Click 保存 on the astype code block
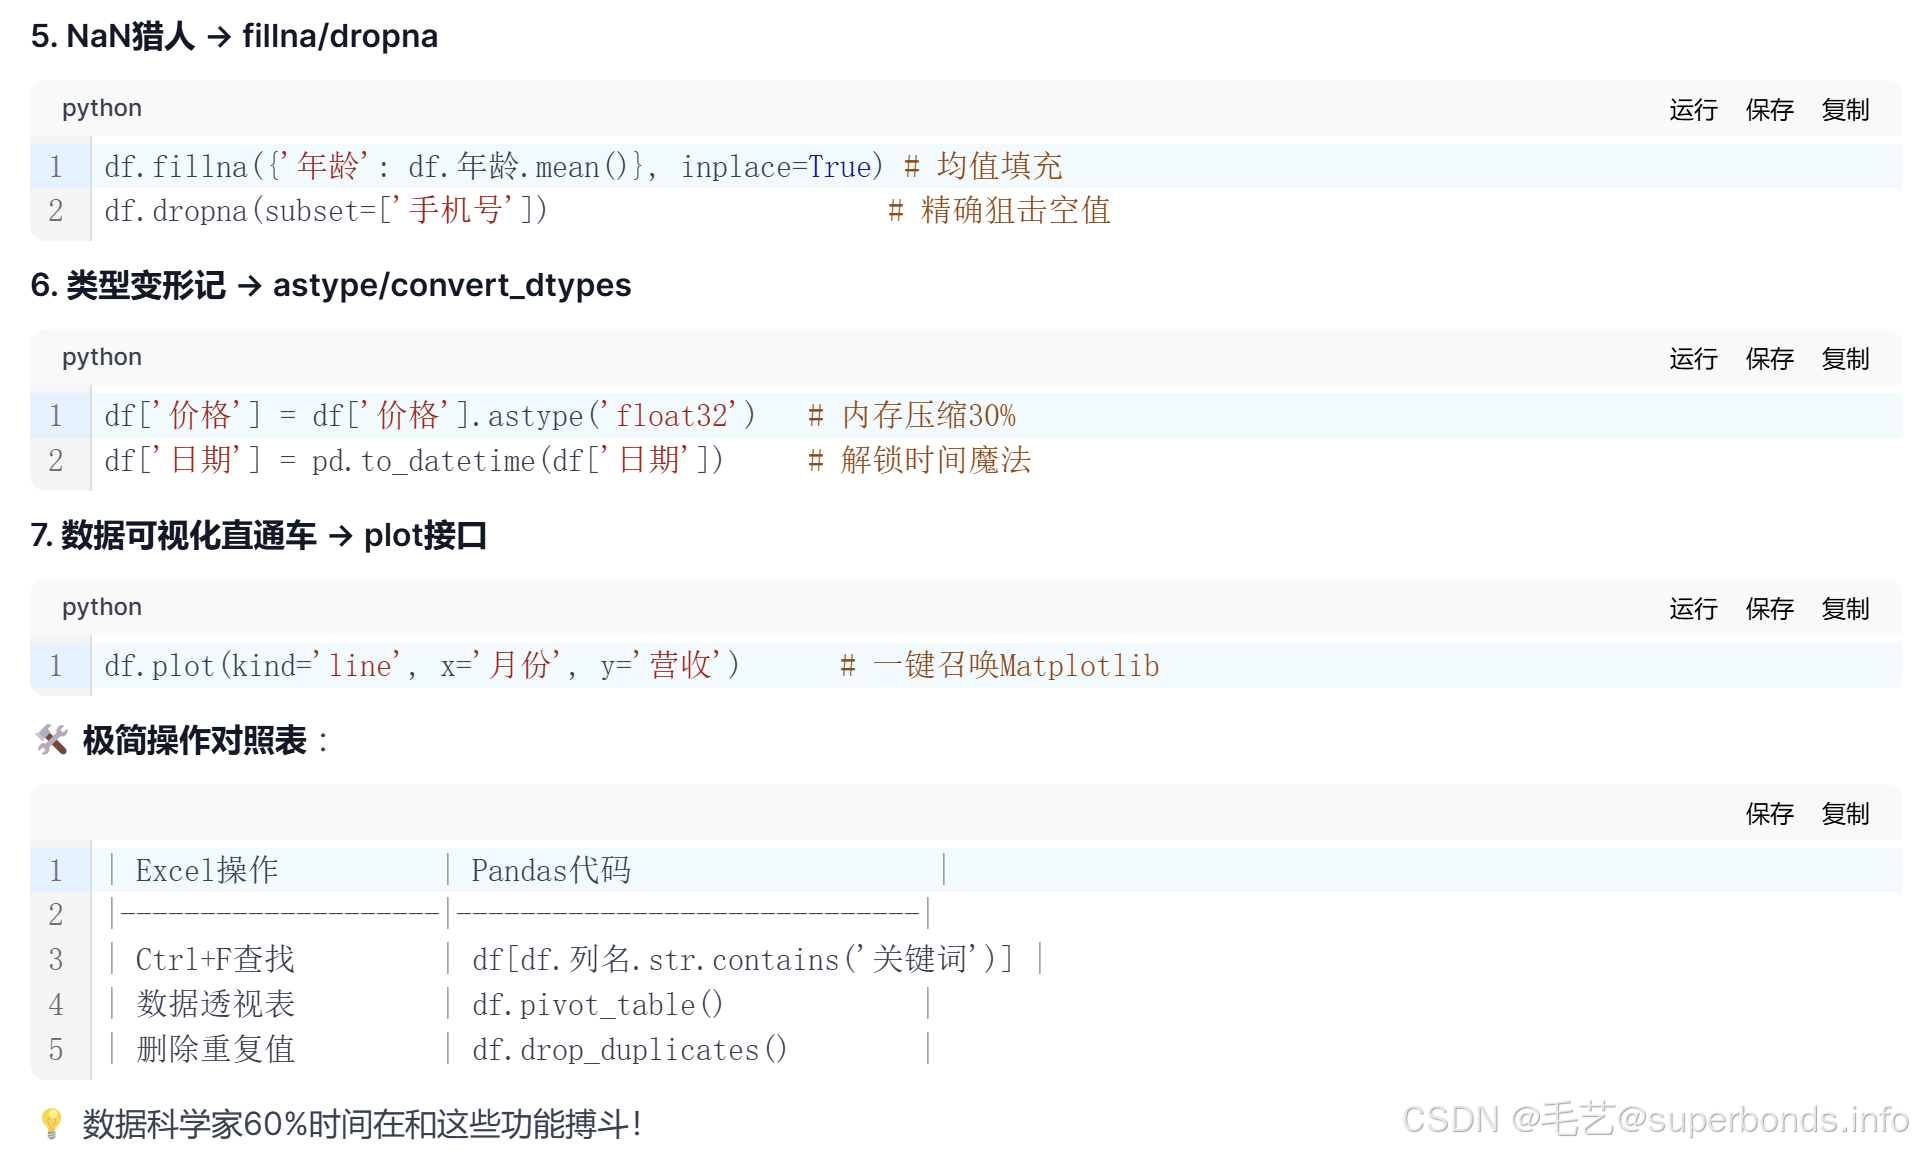The height and width of the screenshot is (1151, 1913). pyautogui.click(x=1770, y=359)
